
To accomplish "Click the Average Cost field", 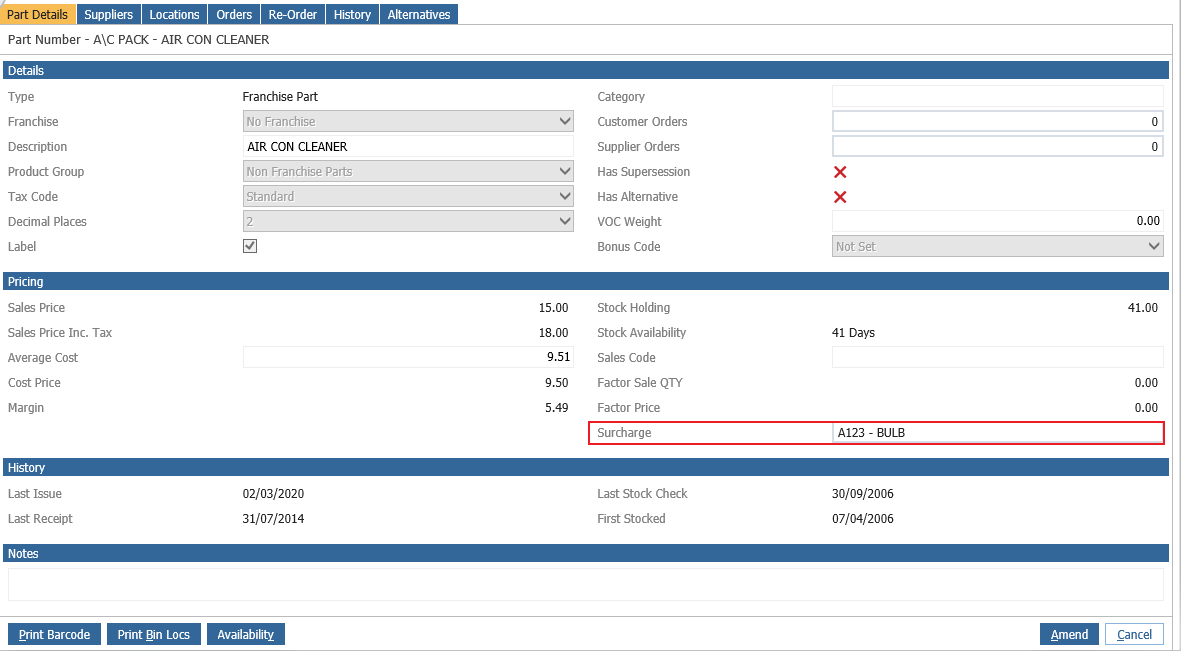I will coord(408,357).
